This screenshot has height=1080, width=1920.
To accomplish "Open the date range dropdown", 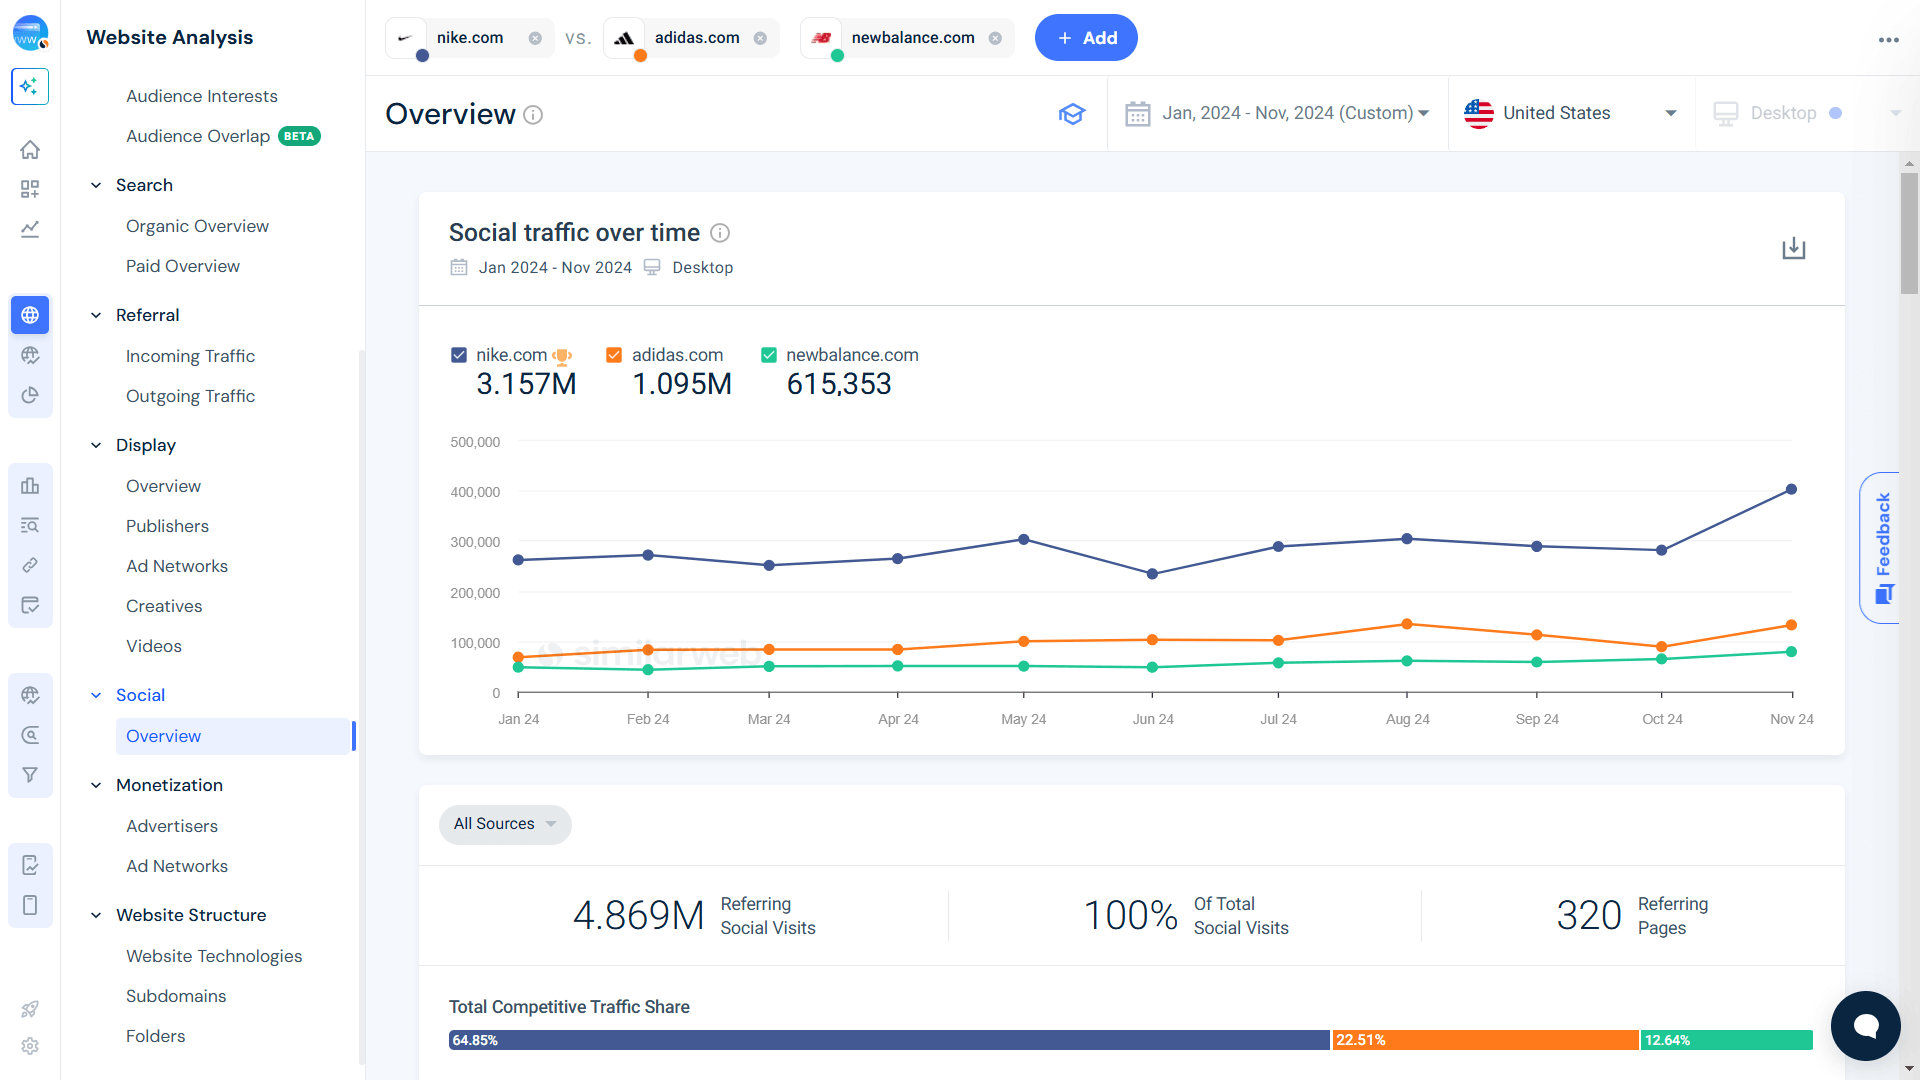I will coord(1277,113).
